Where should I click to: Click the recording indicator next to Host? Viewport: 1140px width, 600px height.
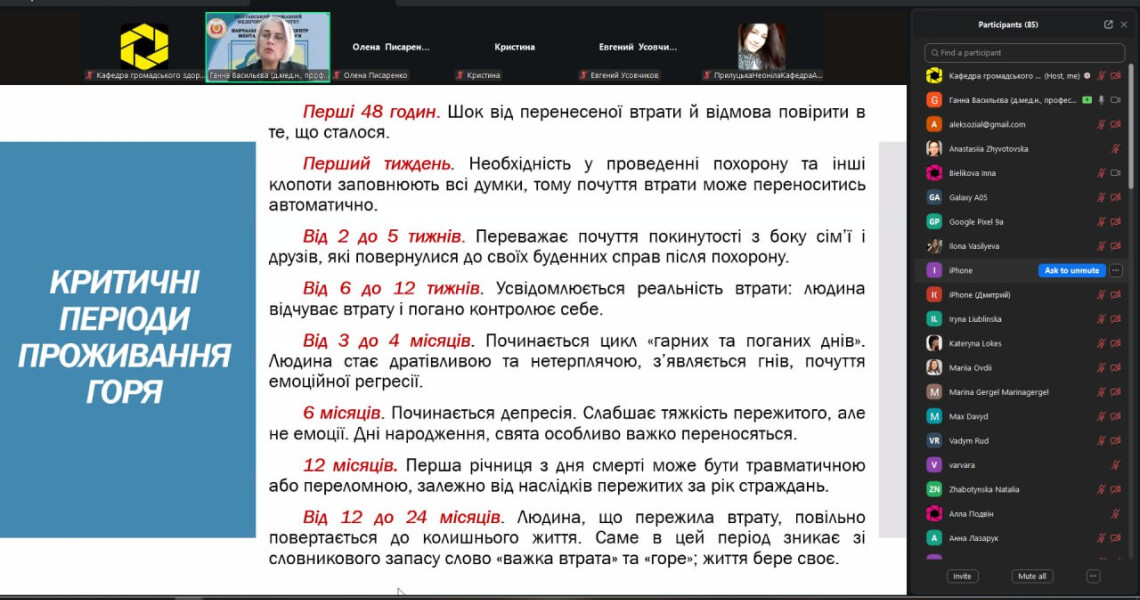1087,76
